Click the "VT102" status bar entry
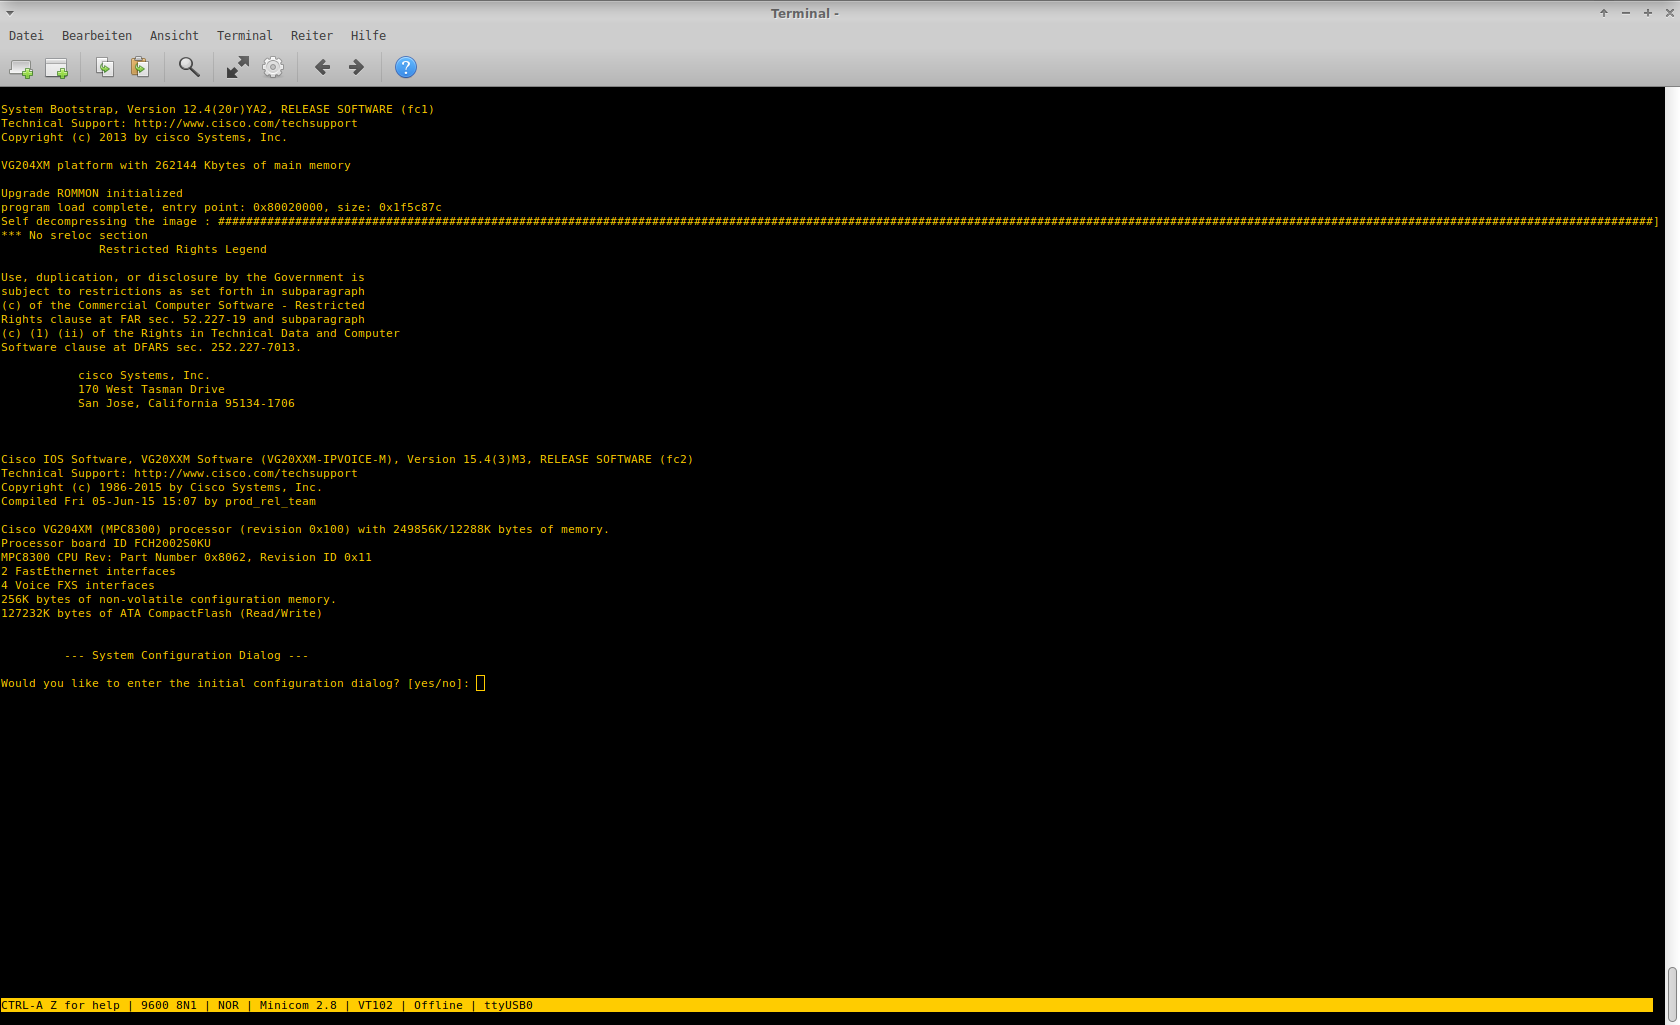Screen dimensions: 1680x1025 point(375,1006)
